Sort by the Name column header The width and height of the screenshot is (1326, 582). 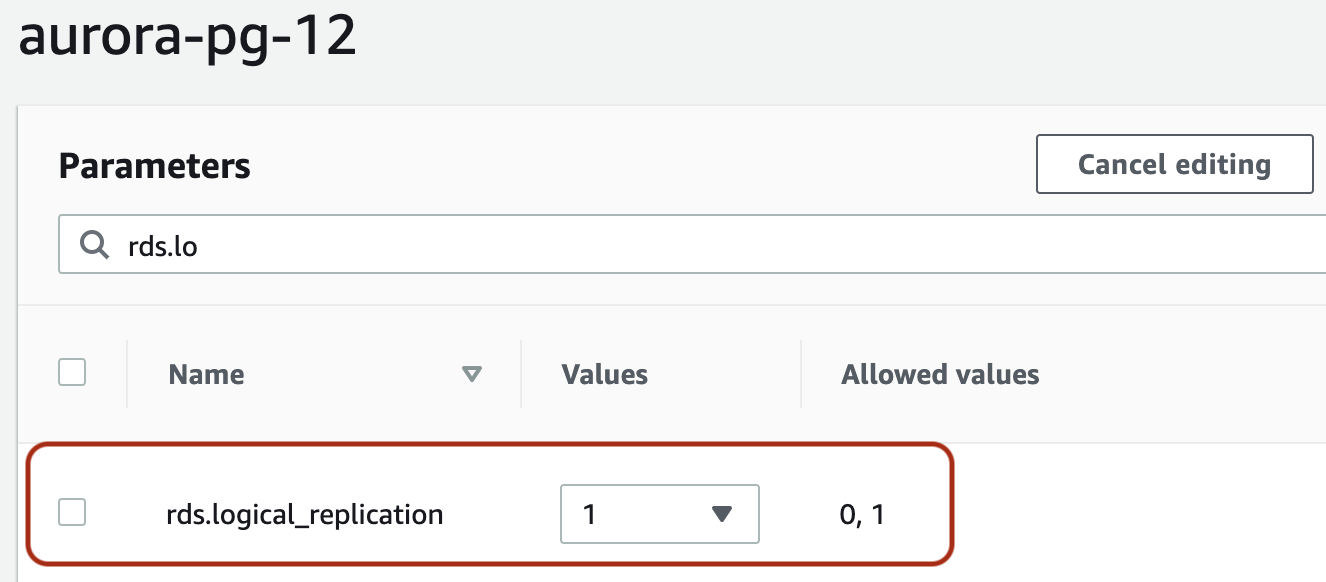(x=207, y=375)
